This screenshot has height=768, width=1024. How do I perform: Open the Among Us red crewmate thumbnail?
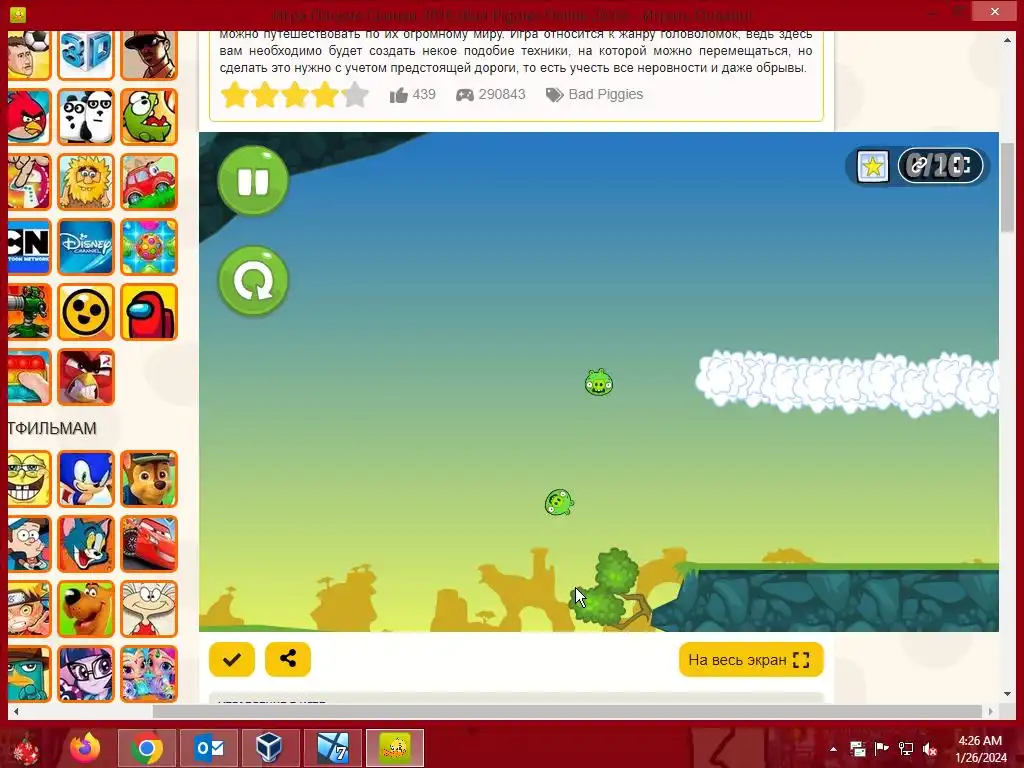[149, 312]
